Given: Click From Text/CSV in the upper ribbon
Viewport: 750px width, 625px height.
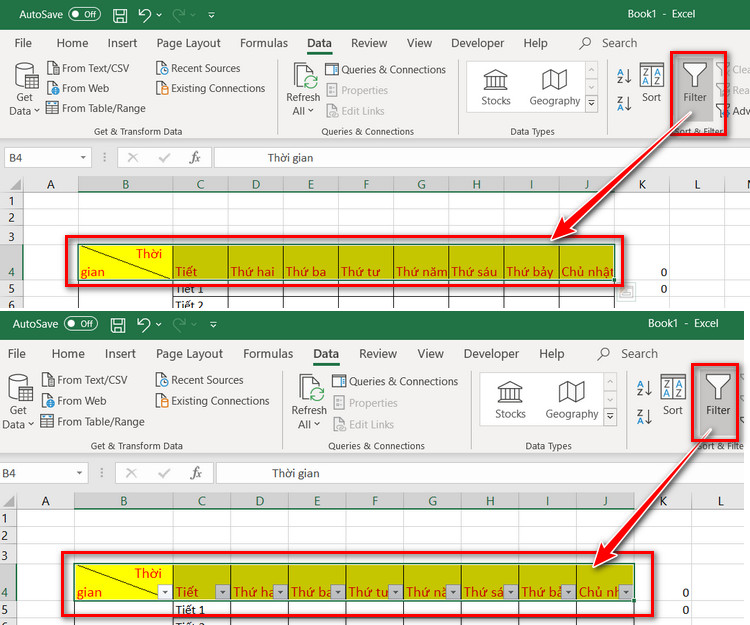Looking at the screenshot, I should coord(88,68).
